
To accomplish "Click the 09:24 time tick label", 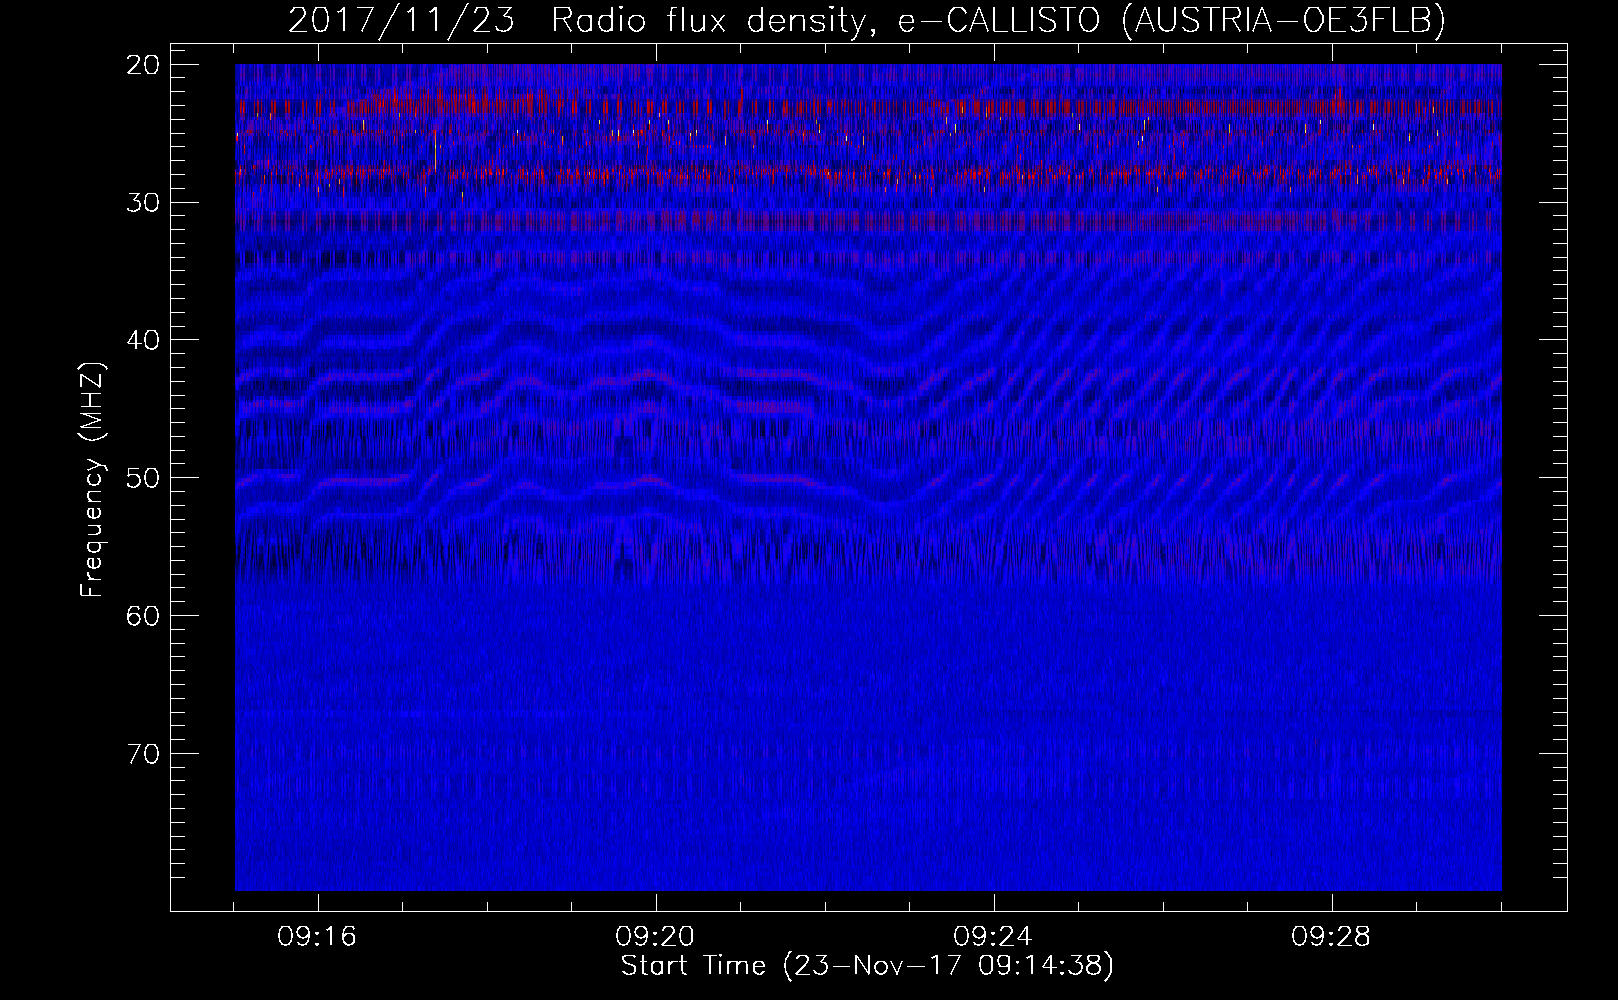I will tap(994, 937).
